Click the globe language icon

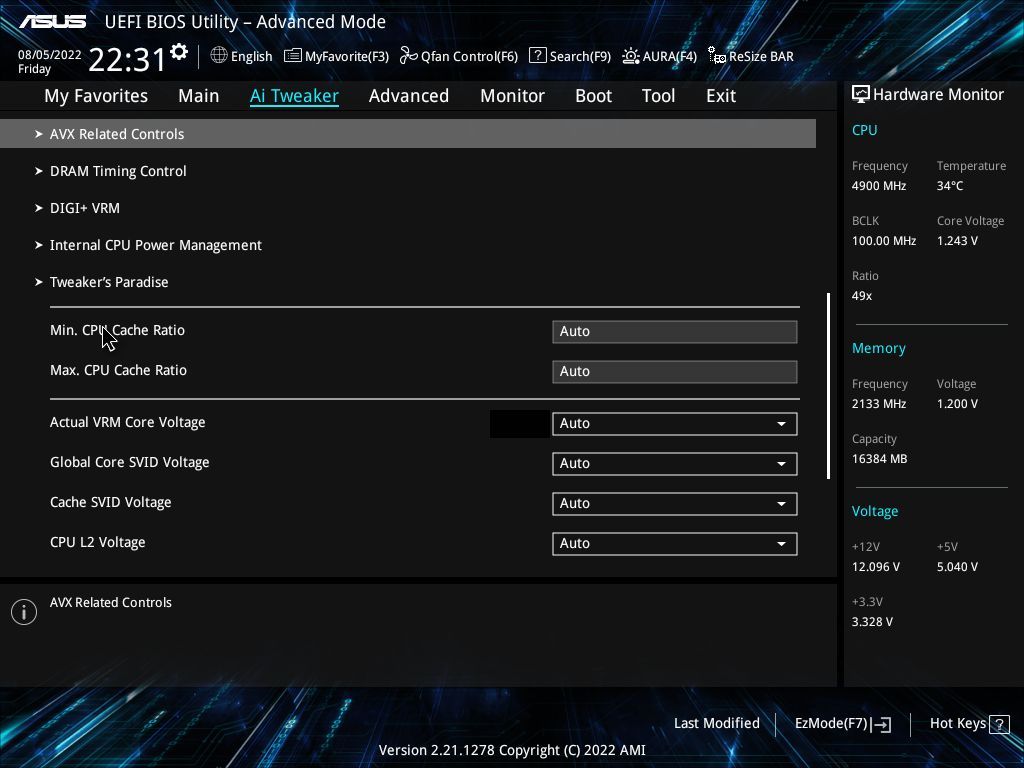pos(219,56)
